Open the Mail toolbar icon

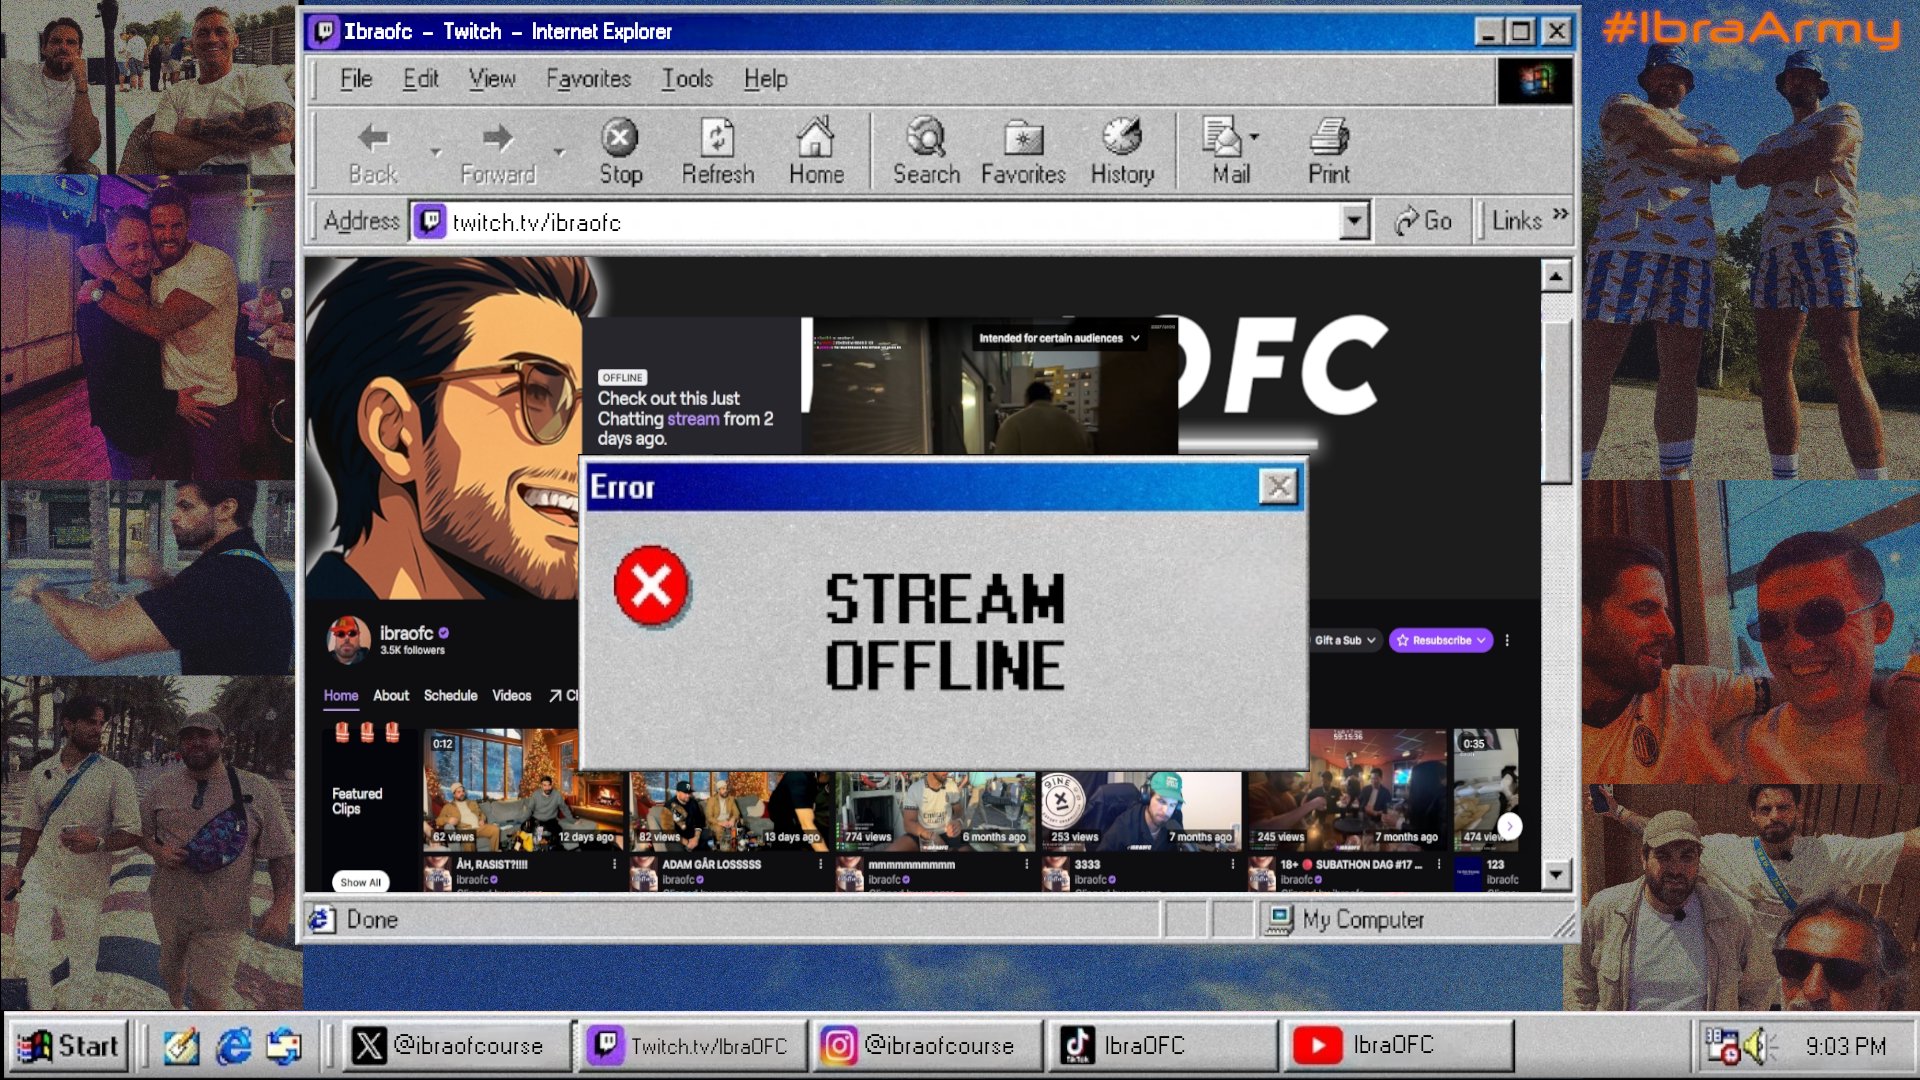pos(1231,152)
